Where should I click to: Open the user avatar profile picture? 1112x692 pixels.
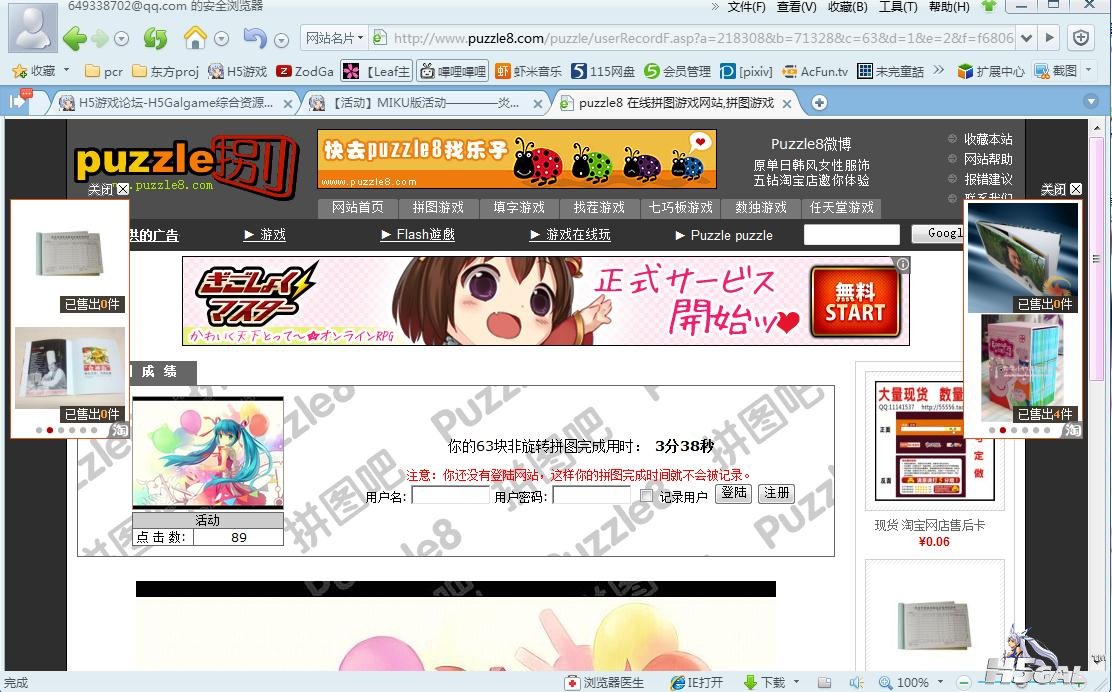[x=33, y=27]
